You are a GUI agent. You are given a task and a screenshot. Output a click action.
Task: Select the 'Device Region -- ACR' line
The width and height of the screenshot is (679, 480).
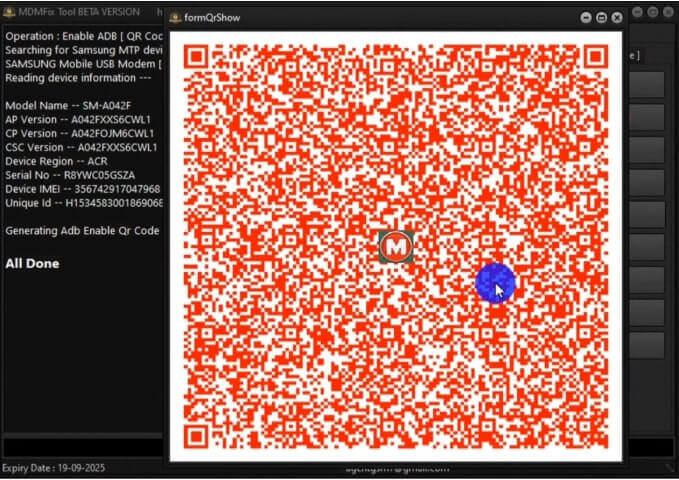coord(56,161)
